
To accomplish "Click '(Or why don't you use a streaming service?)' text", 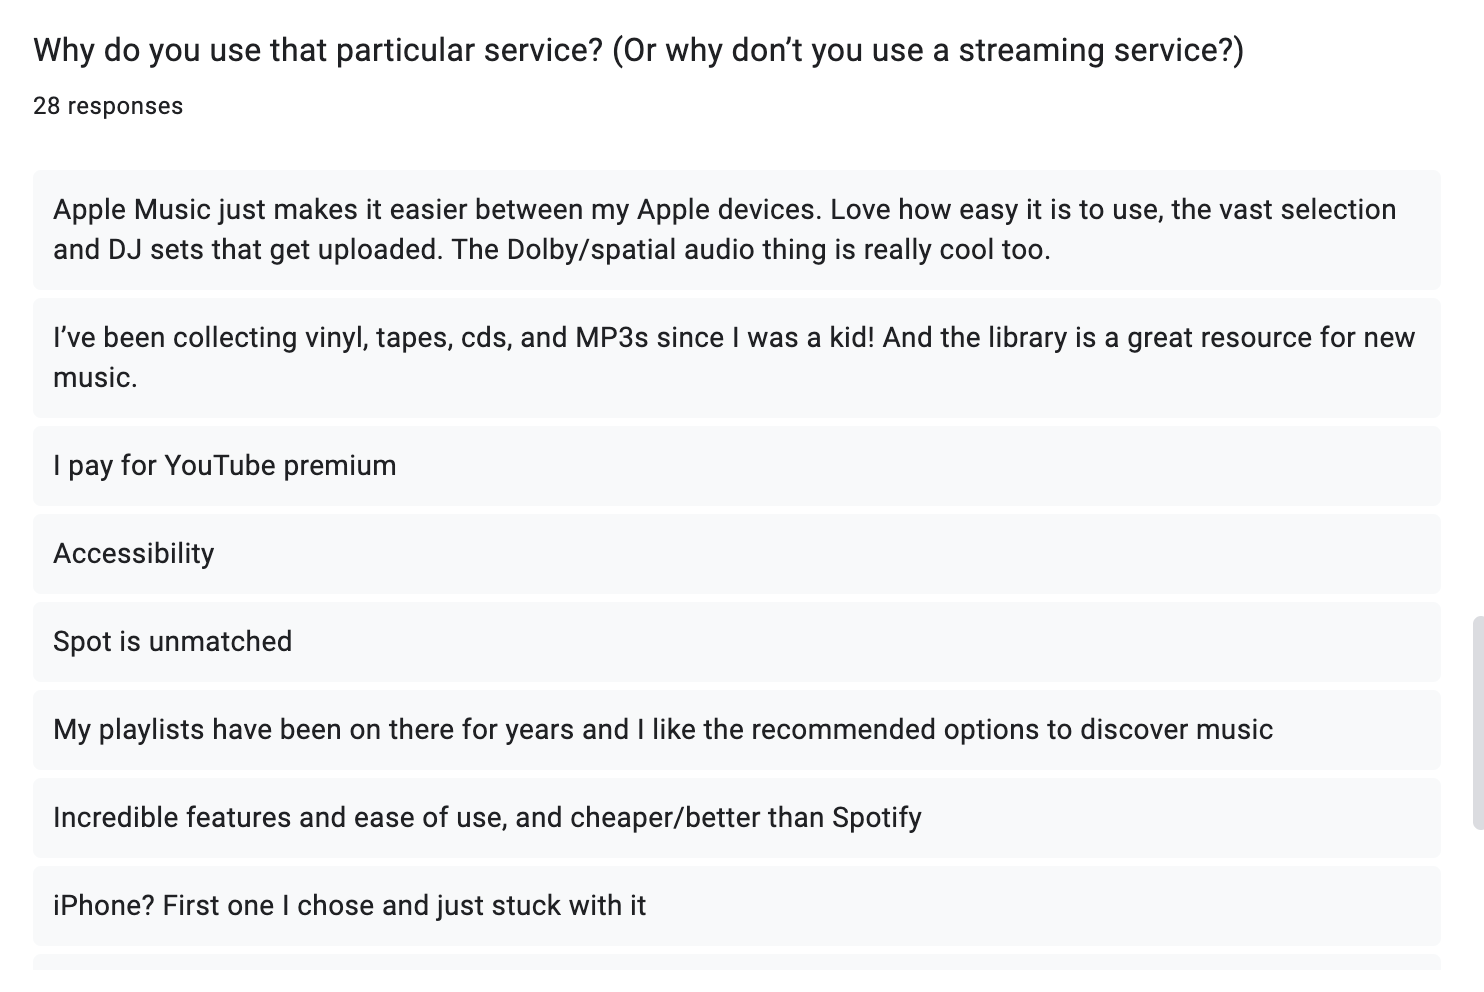I will [x=927, y=50].
